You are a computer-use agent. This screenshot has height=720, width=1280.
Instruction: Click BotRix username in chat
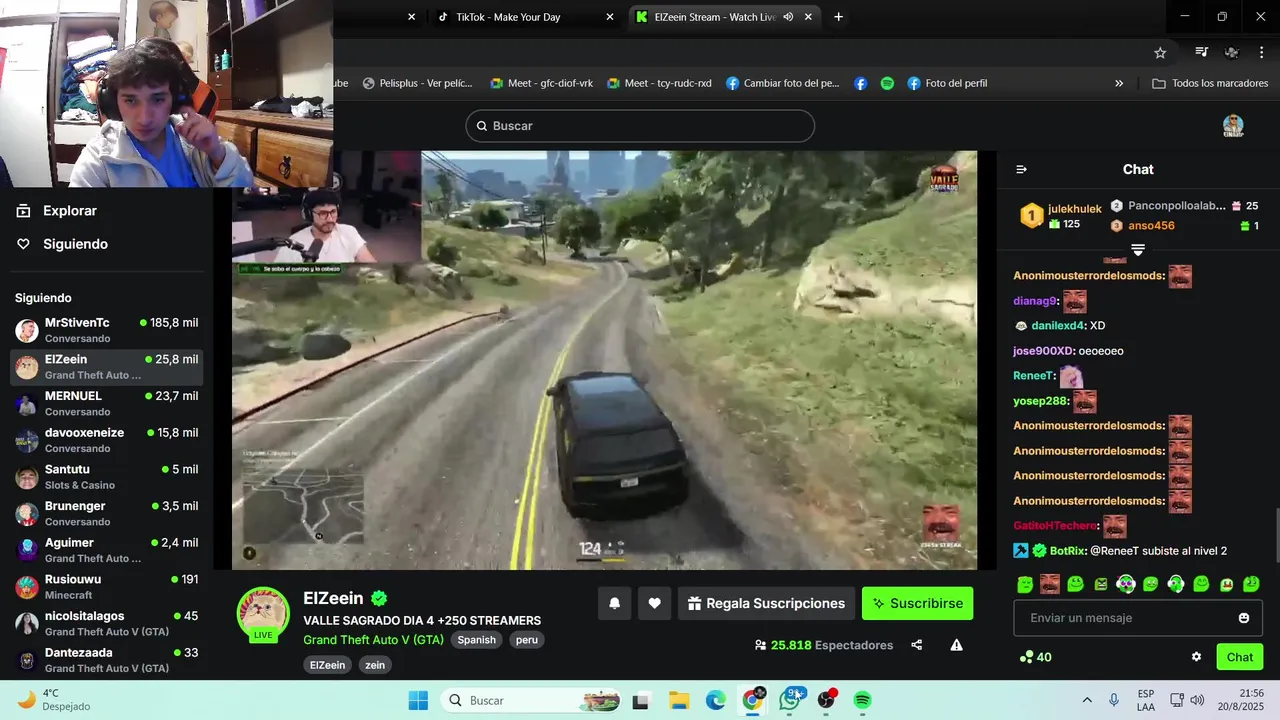[x=1068, y=551]
